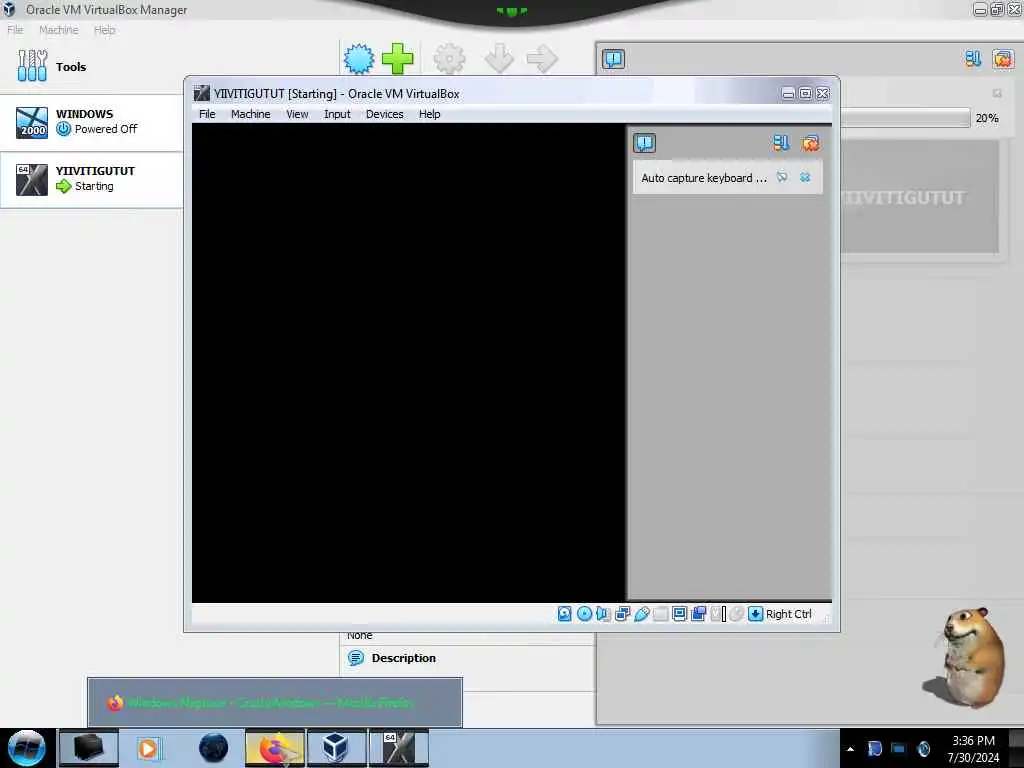The width and height of the screenshot is (1024, 768).
Task: Select the YIIVITIGUTUT machine in sidebar
Action: coord(91,180)
